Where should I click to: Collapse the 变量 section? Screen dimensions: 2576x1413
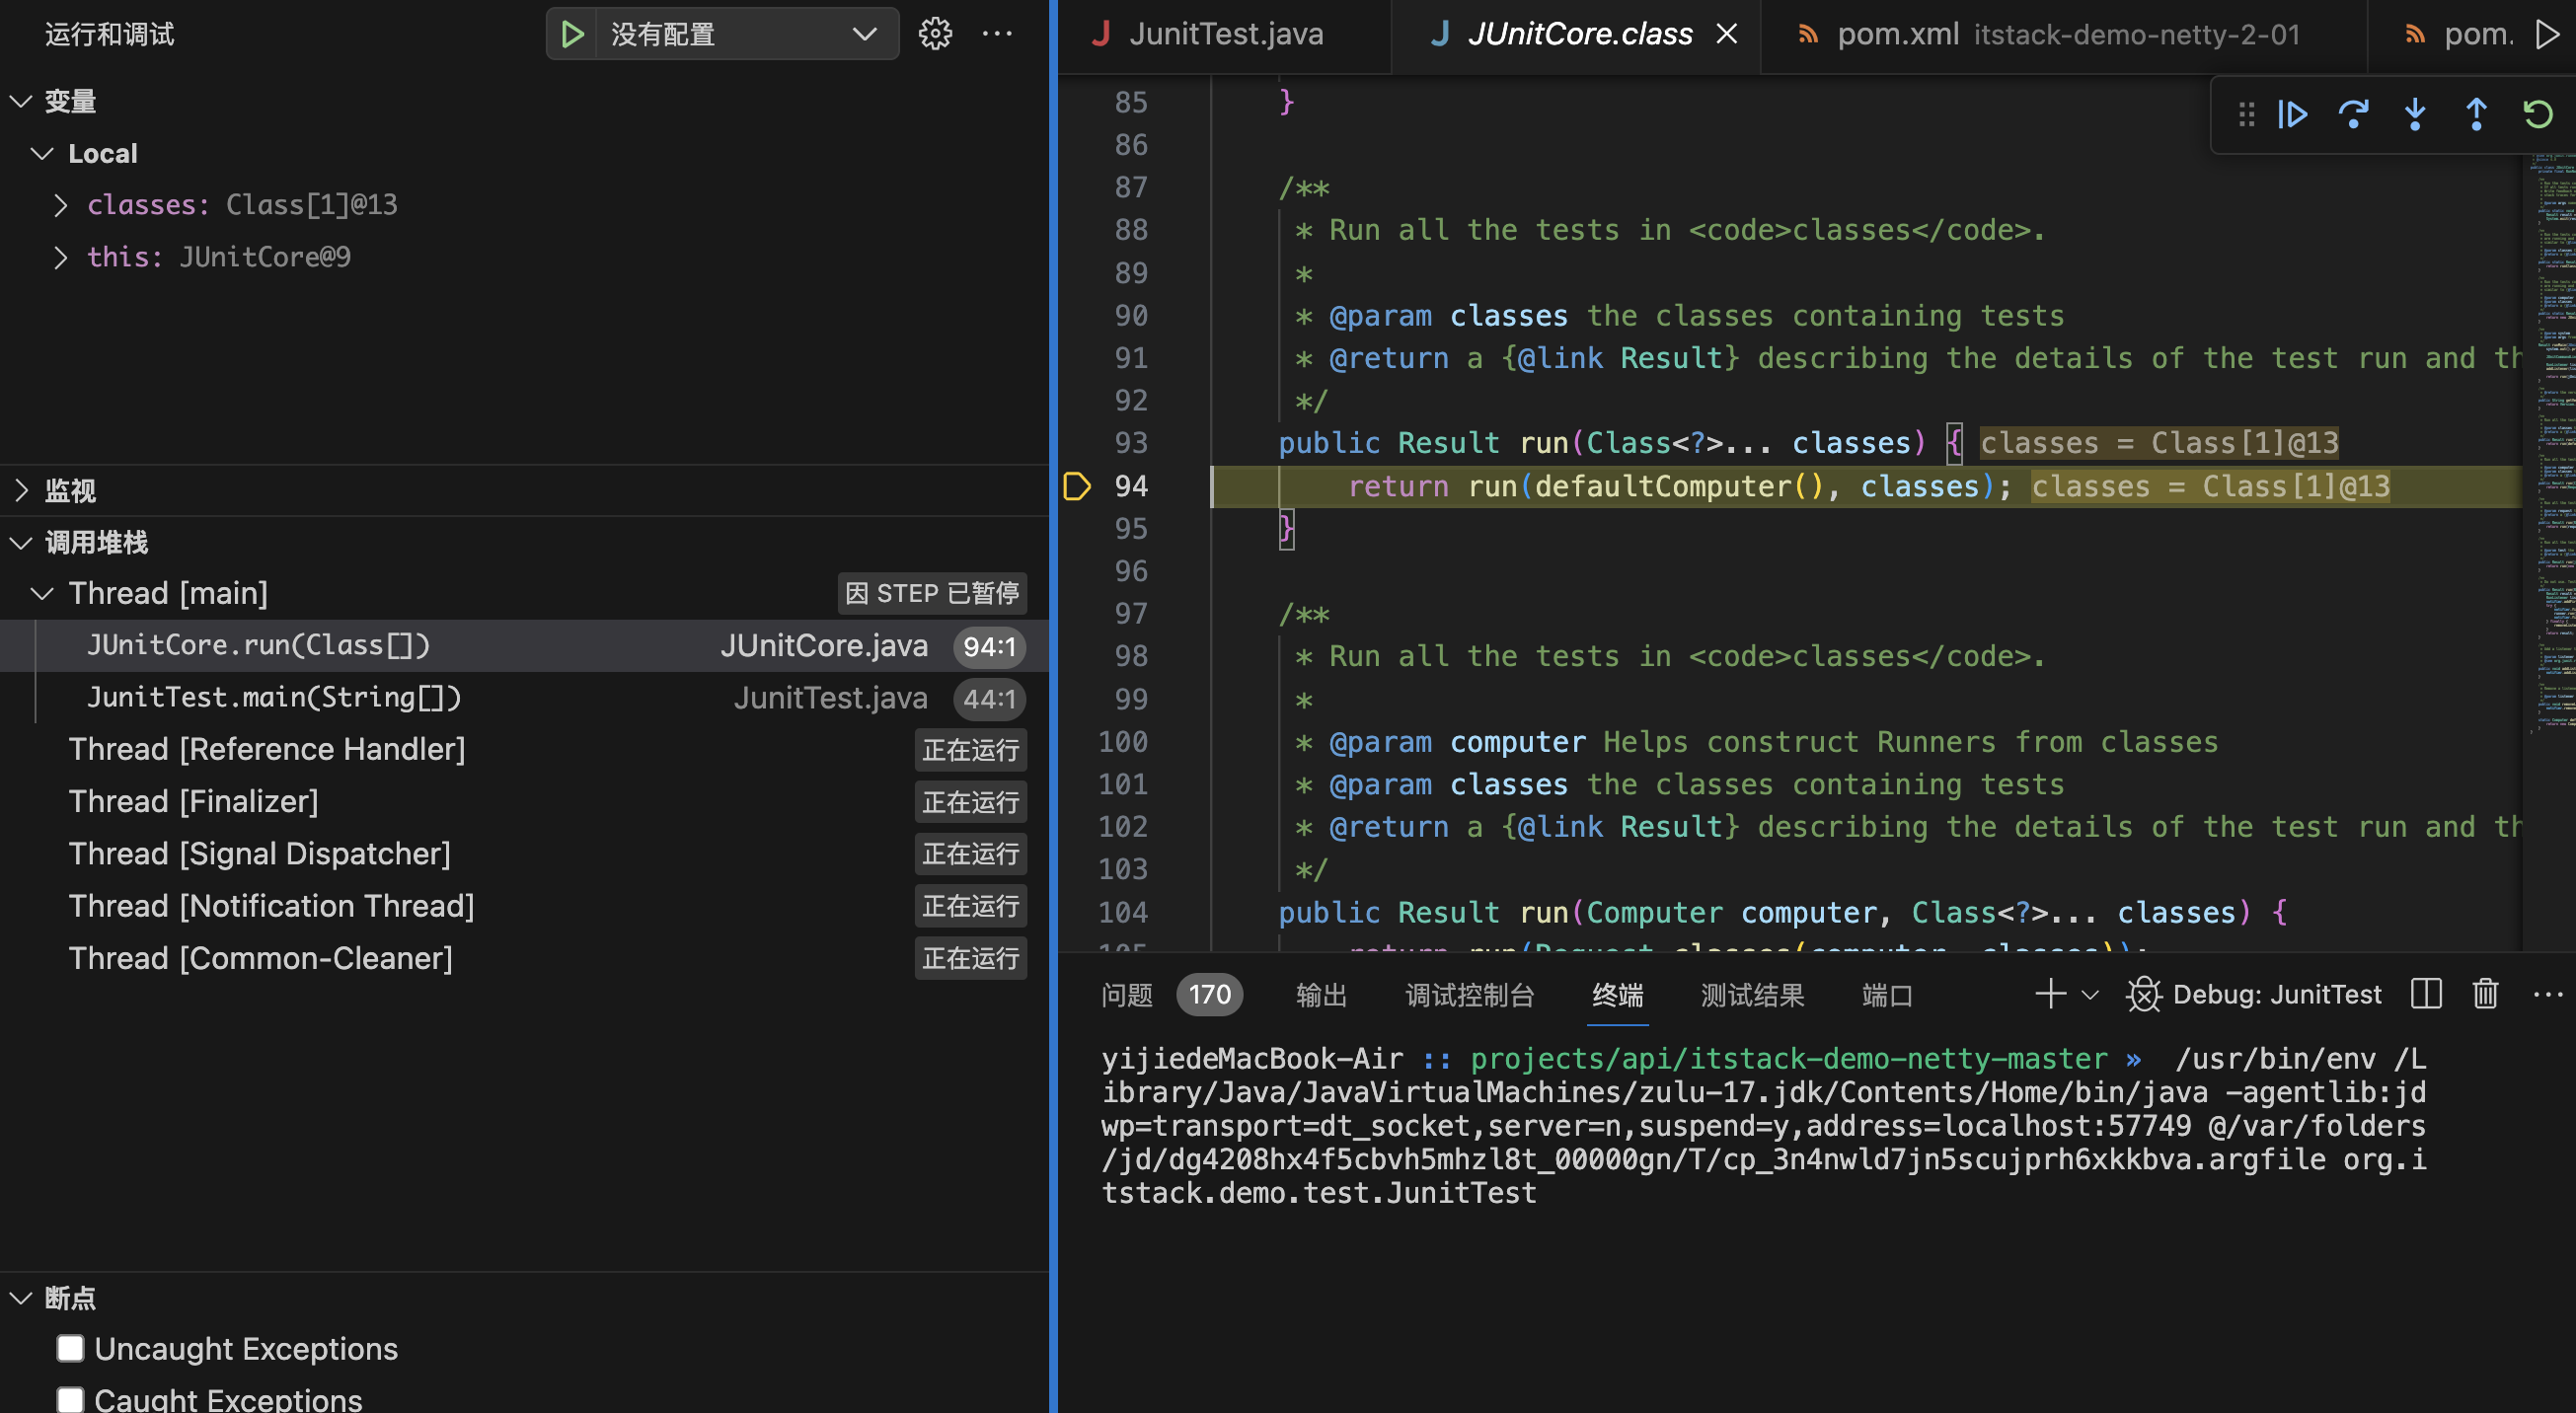[x=21, y=101]
